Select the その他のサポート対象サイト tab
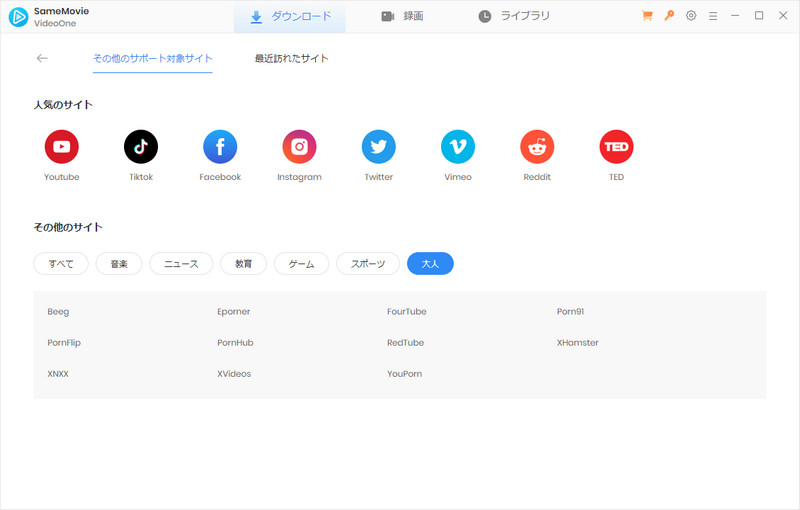Viewport: 800px width, 510px height. pyautogui.click(x=153, y=59)
